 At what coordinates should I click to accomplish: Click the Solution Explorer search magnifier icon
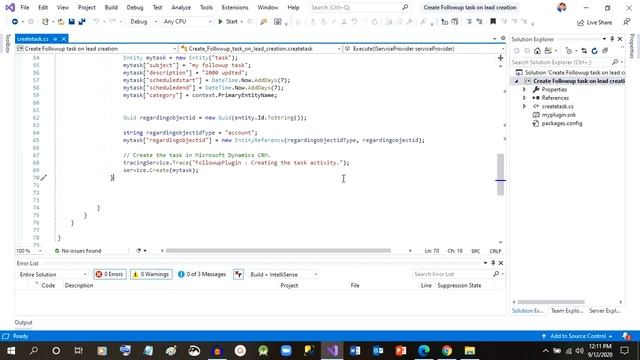615,62
